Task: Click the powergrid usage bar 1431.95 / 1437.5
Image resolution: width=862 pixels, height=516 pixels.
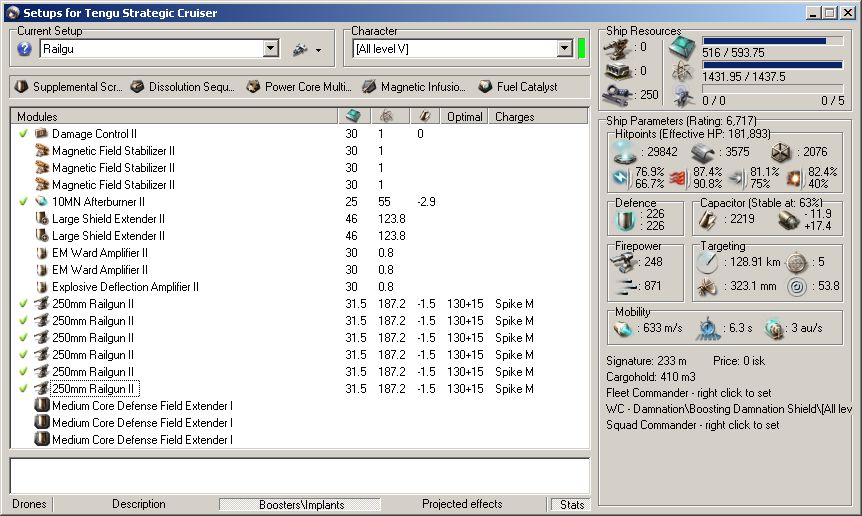Action: [x=773, y=65]
